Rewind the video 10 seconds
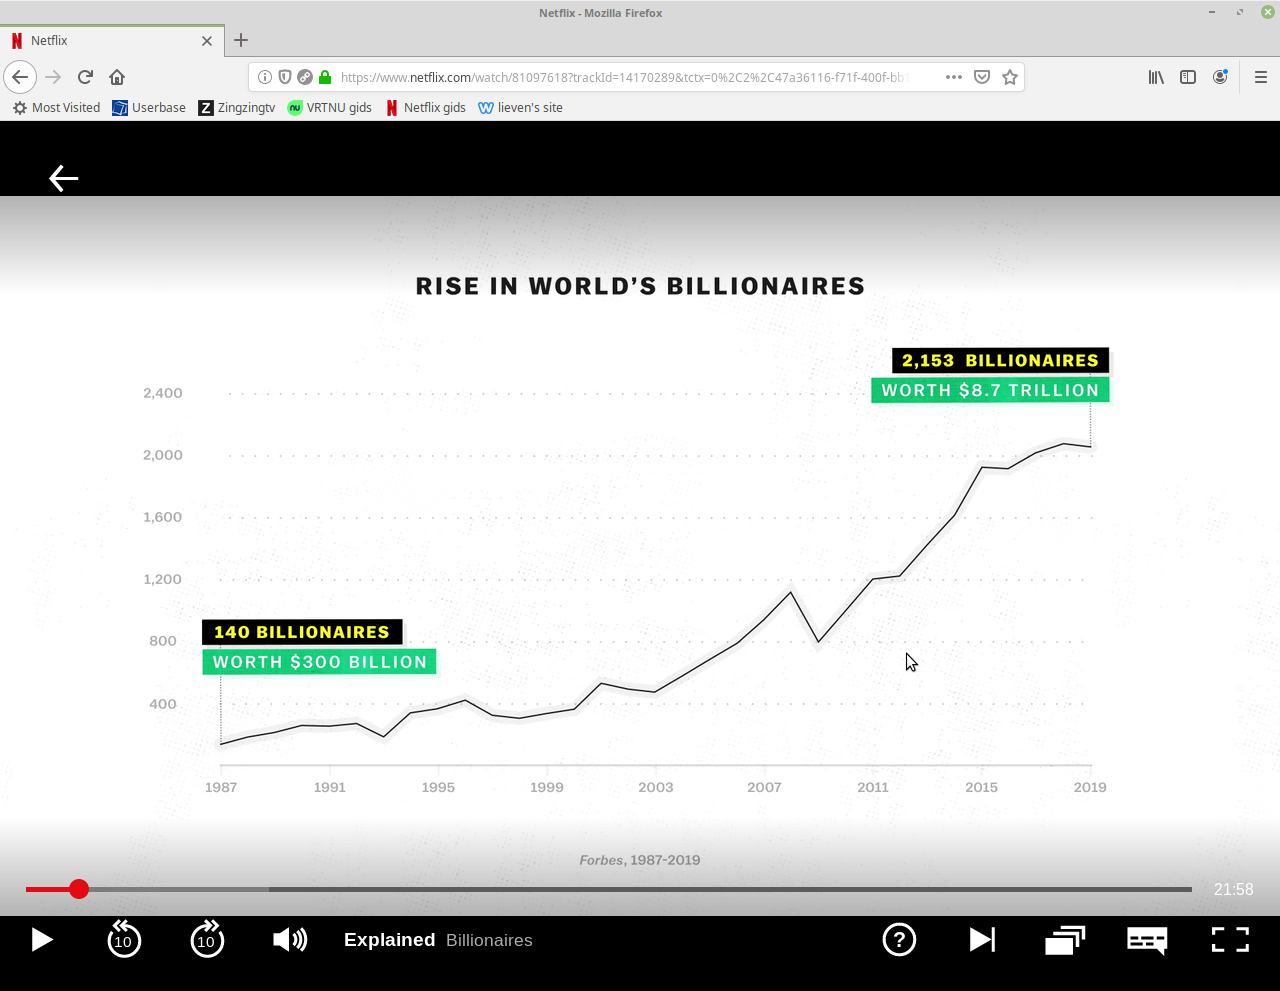This screenshot has height=991, width=1280. (x=124, y=940)
